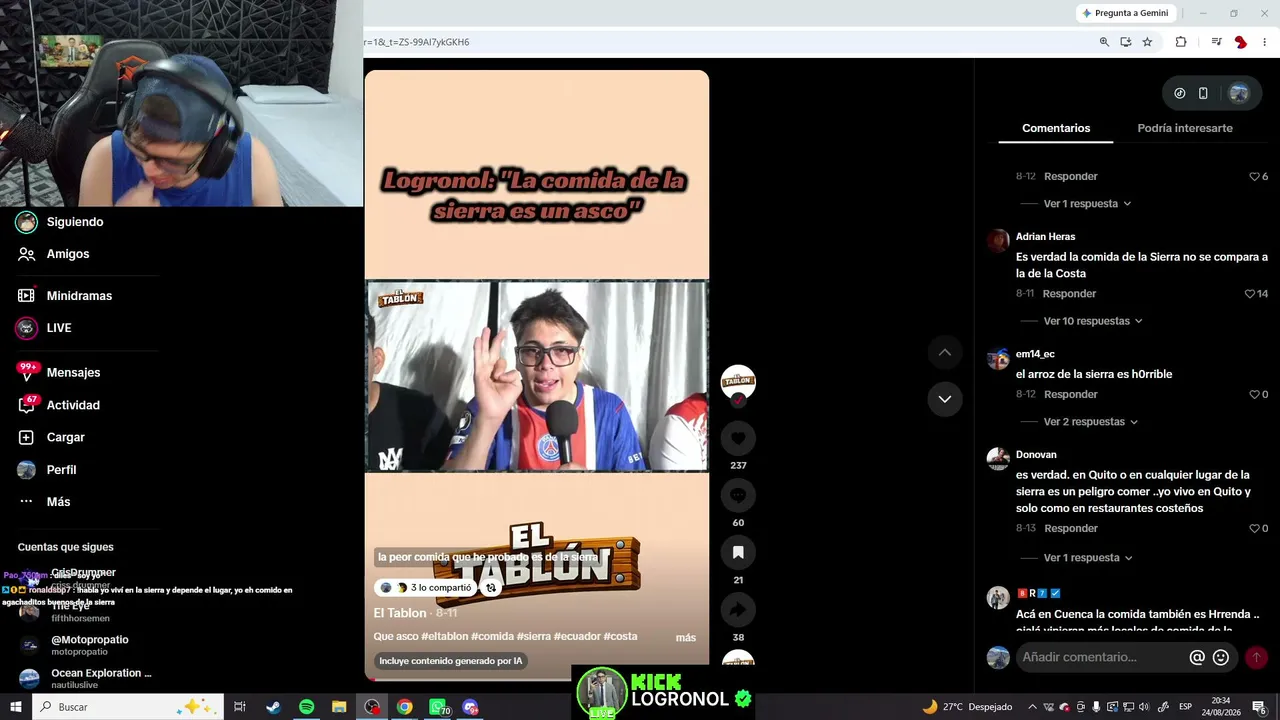Expand 'Ver 1 respuesta' under Donovan's comment
The width and height of the screenshot is (1280, 720).
(x=1087, y=558)
